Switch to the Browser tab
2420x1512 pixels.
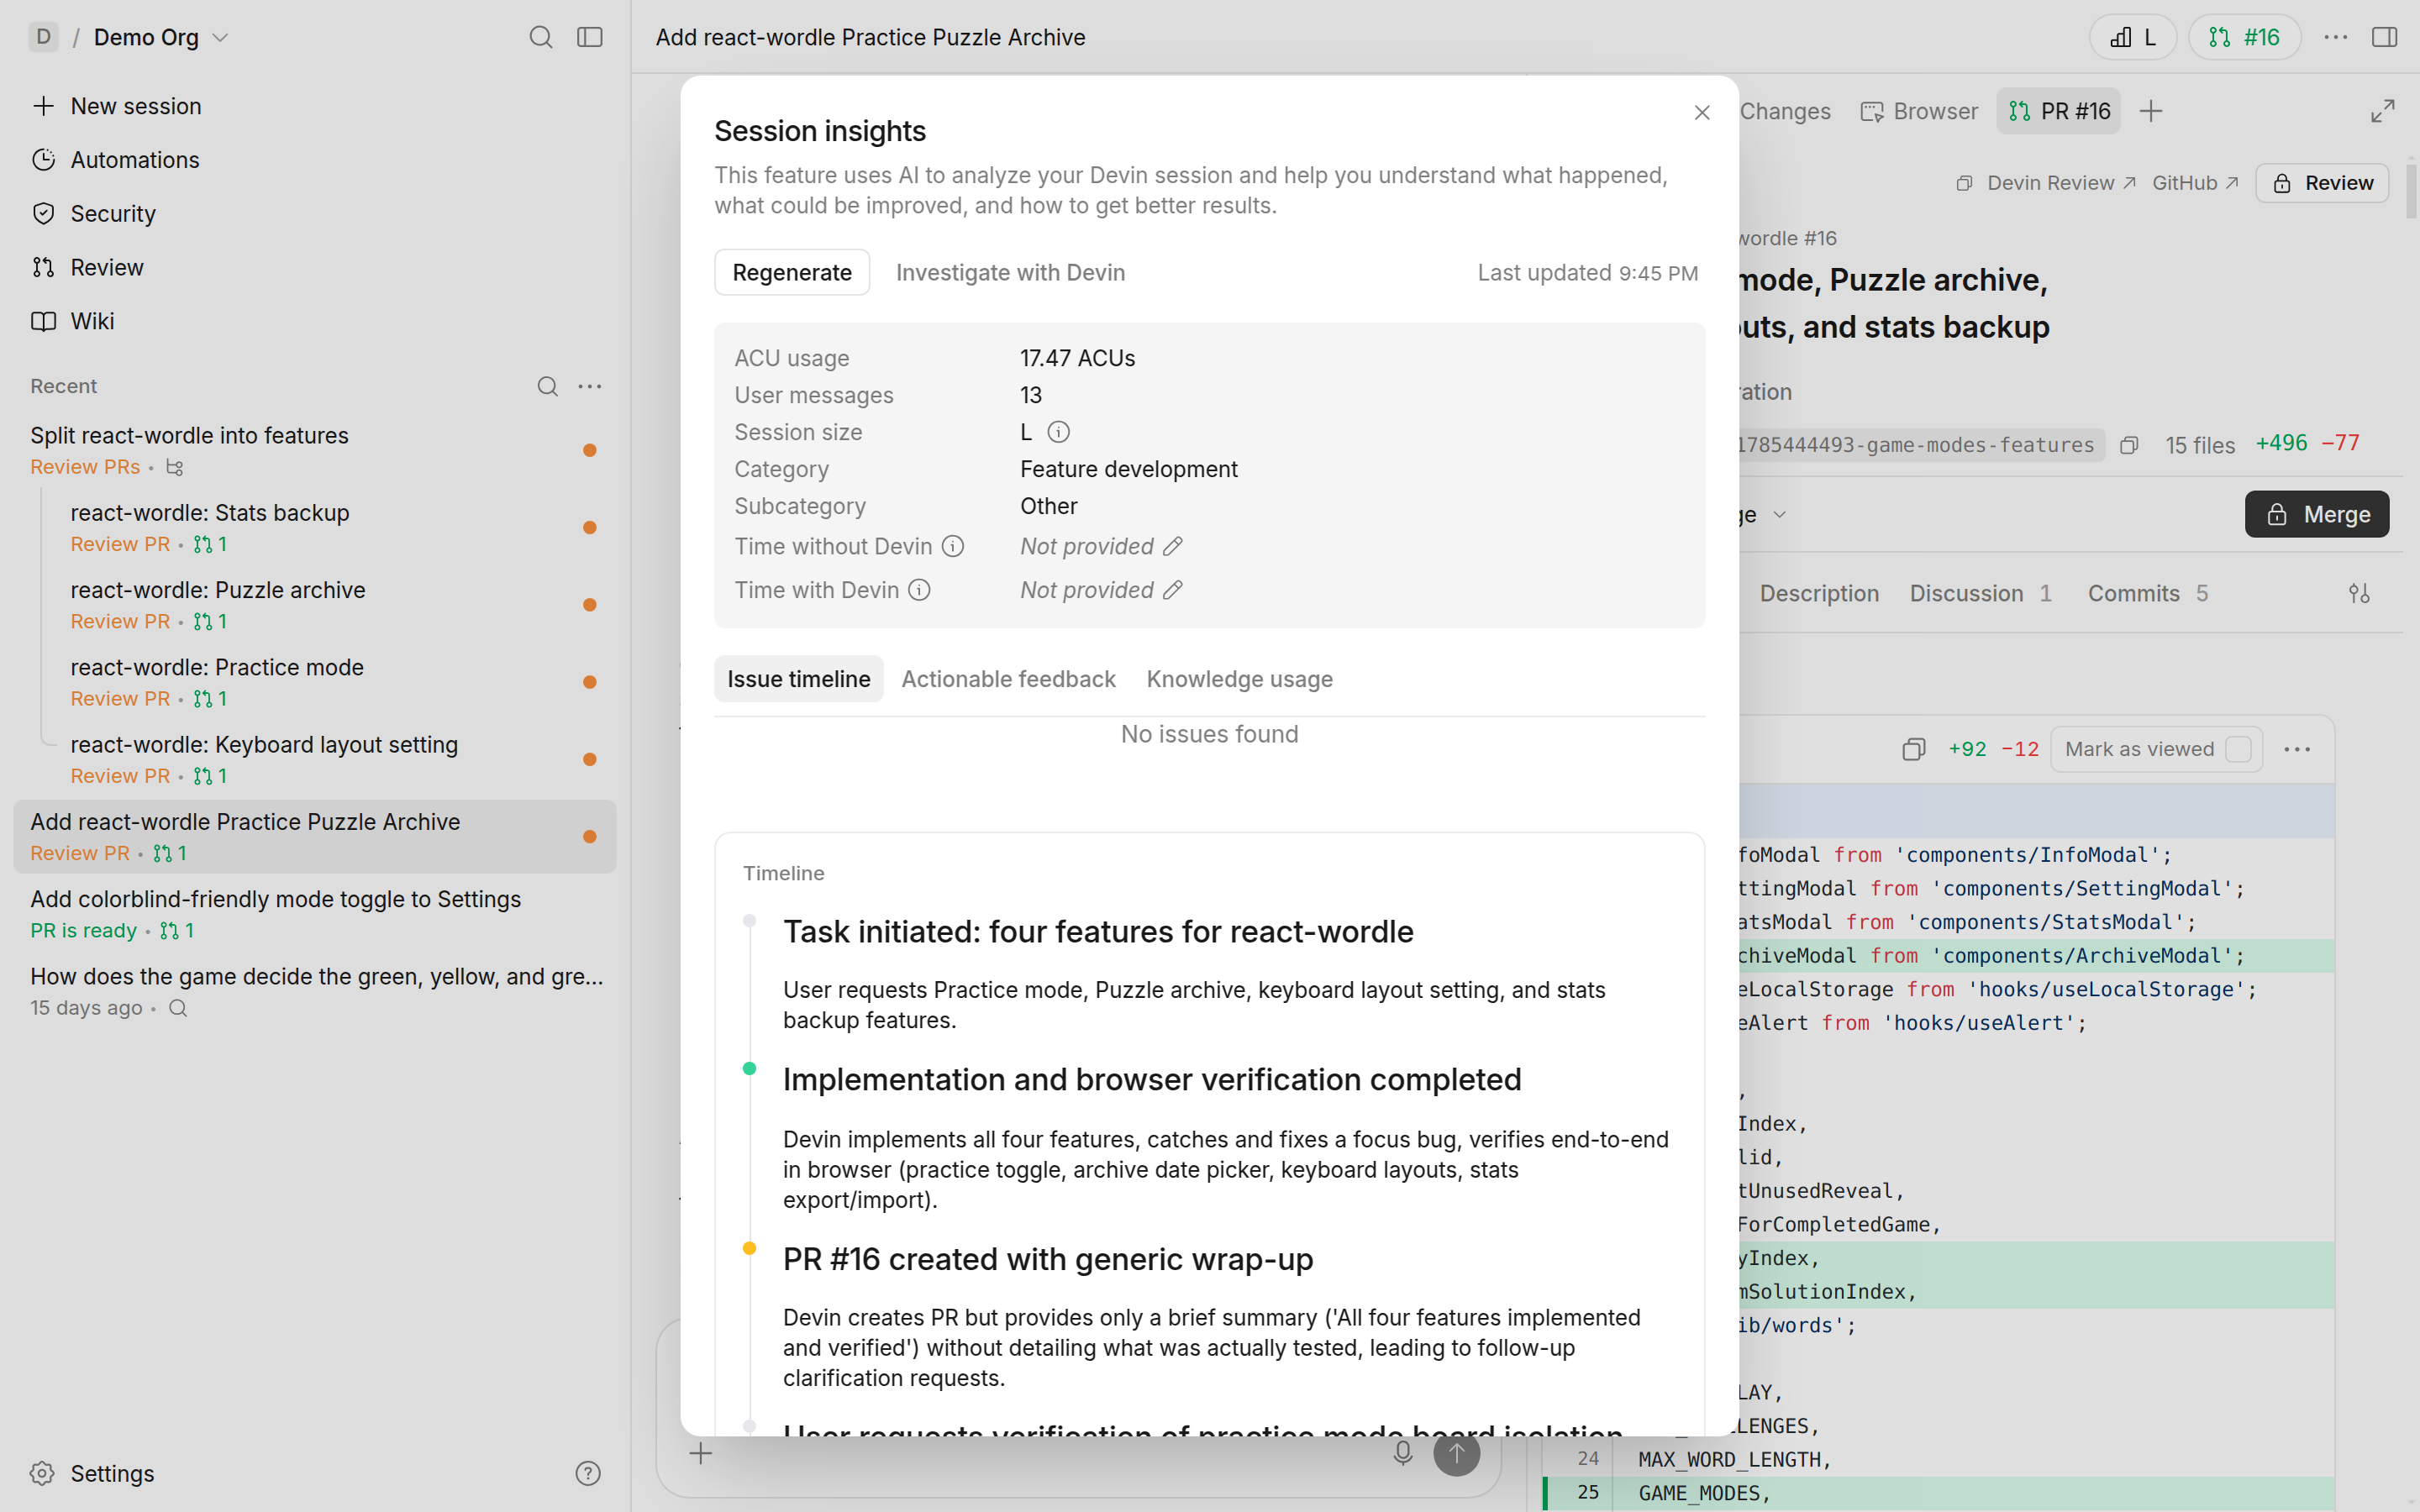coord(1919,111)
